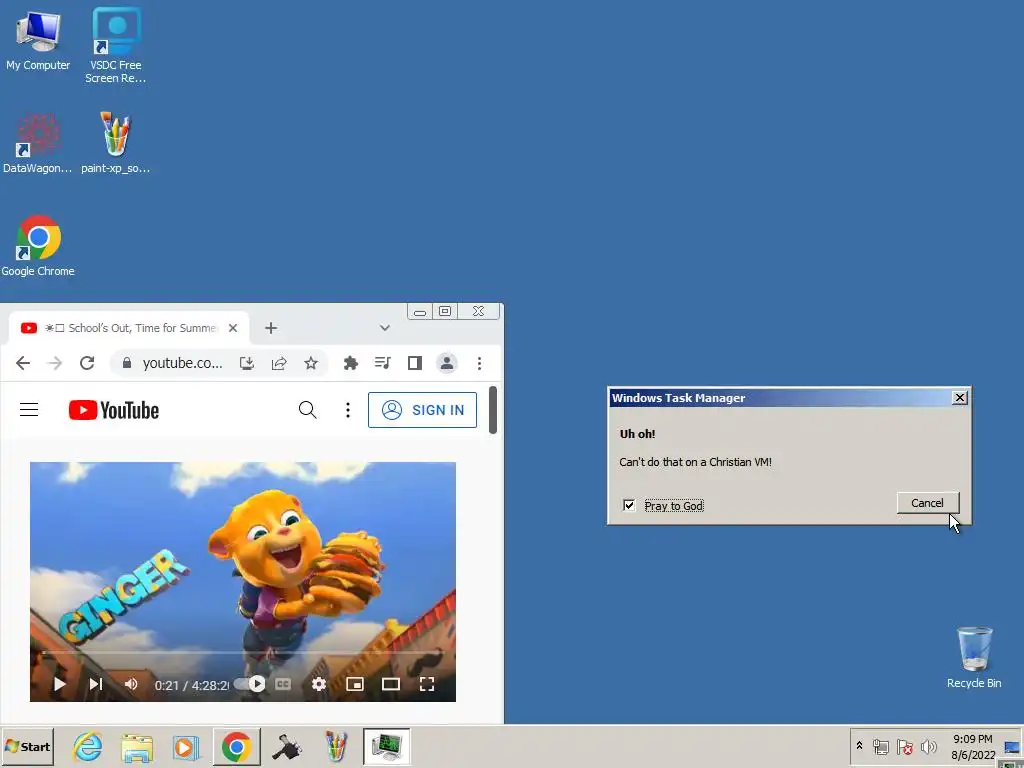Skip to next video
Image resolution: width=1024 pixels, height=768 pixels.
(96, 684)
